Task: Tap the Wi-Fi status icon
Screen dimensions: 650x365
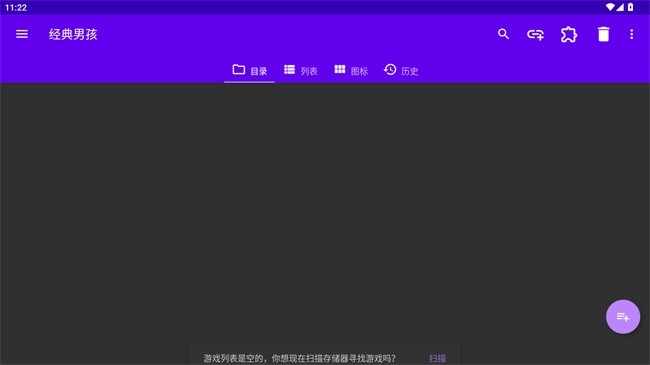Action: 610,7
